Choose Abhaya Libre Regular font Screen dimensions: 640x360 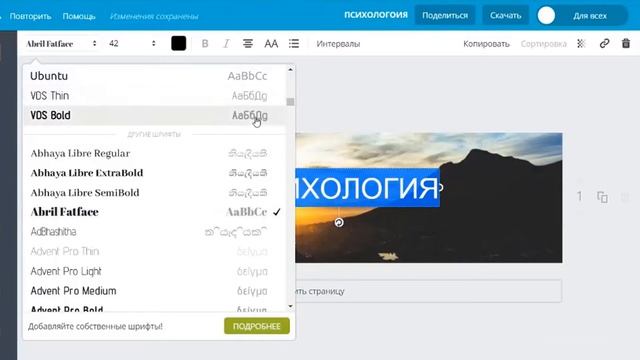pos(154,153)
